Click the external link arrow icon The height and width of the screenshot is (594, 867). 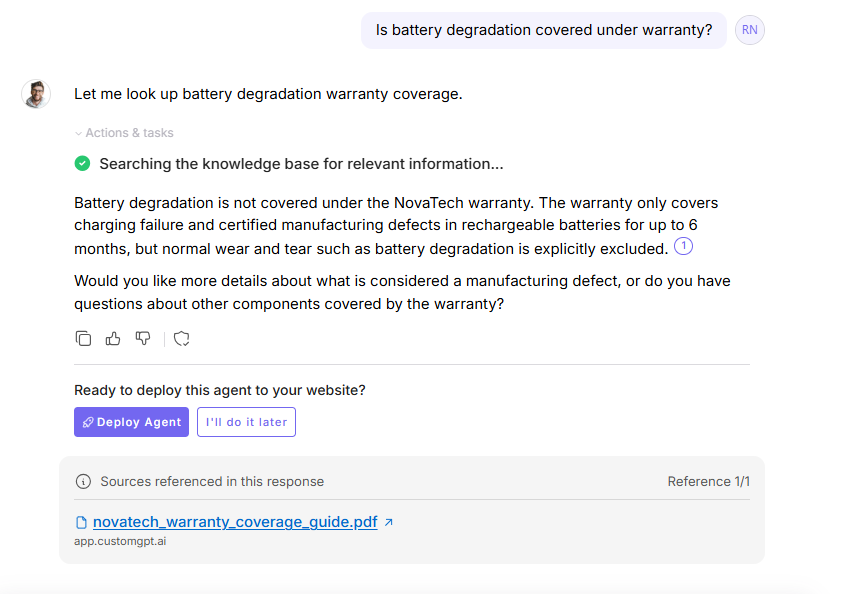pyautogui.click(x=389, y=522)
